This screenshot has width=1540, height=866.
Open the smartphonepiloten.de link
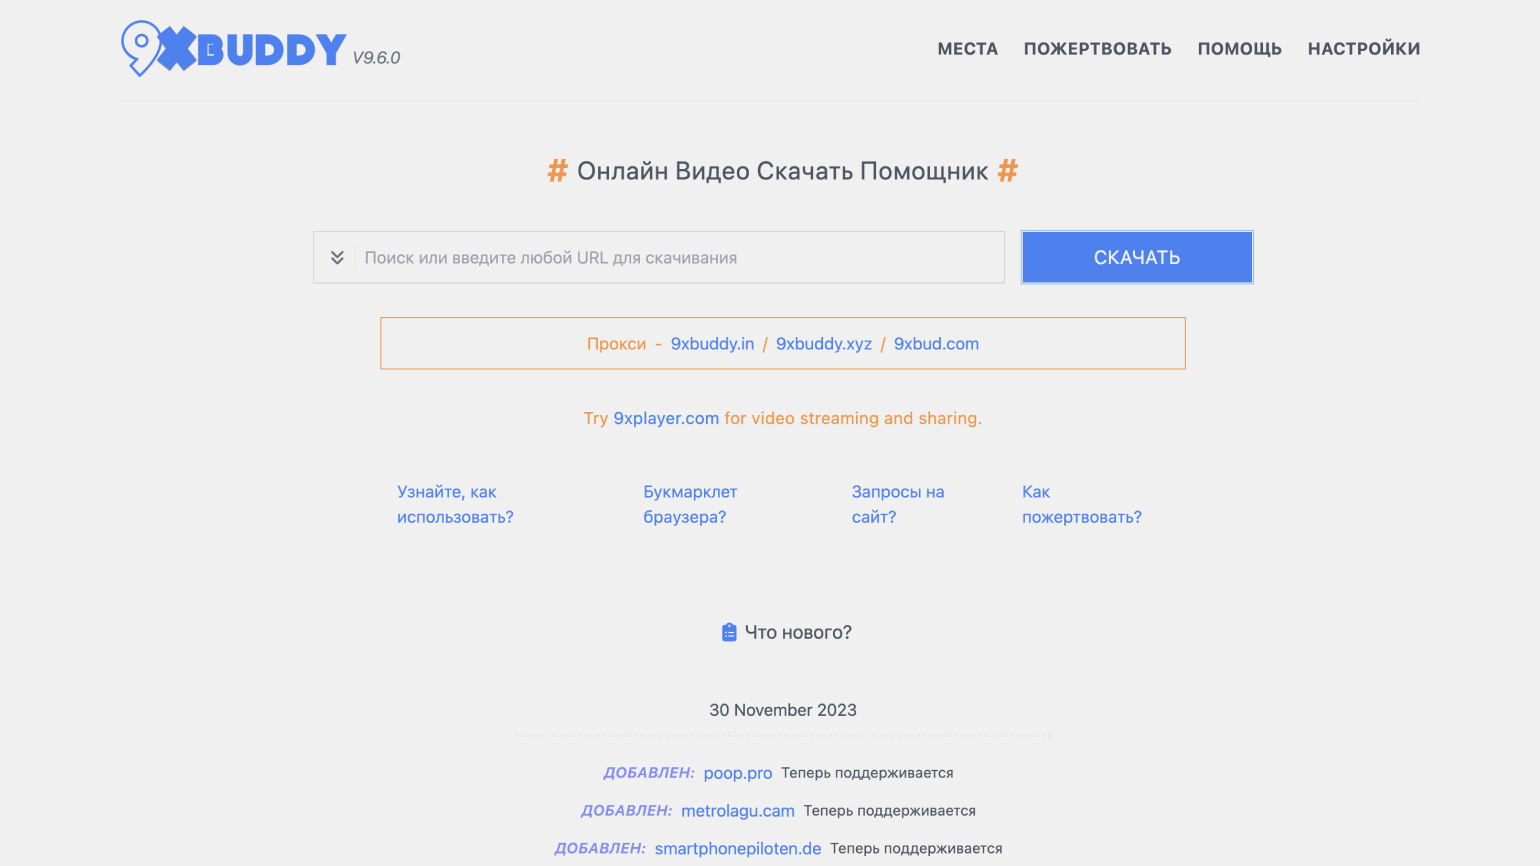(x=738, y=849)
